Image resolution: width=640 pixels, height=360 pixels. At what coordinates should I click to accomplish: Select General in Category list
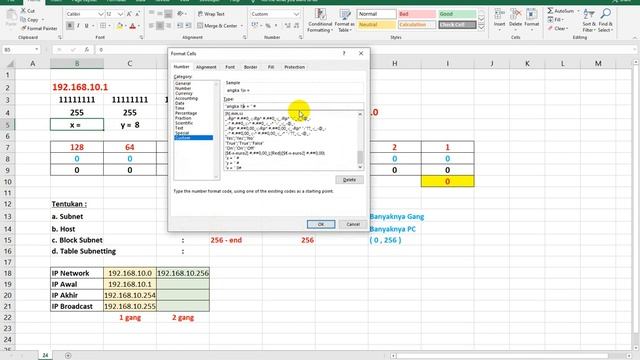point(183,84)
